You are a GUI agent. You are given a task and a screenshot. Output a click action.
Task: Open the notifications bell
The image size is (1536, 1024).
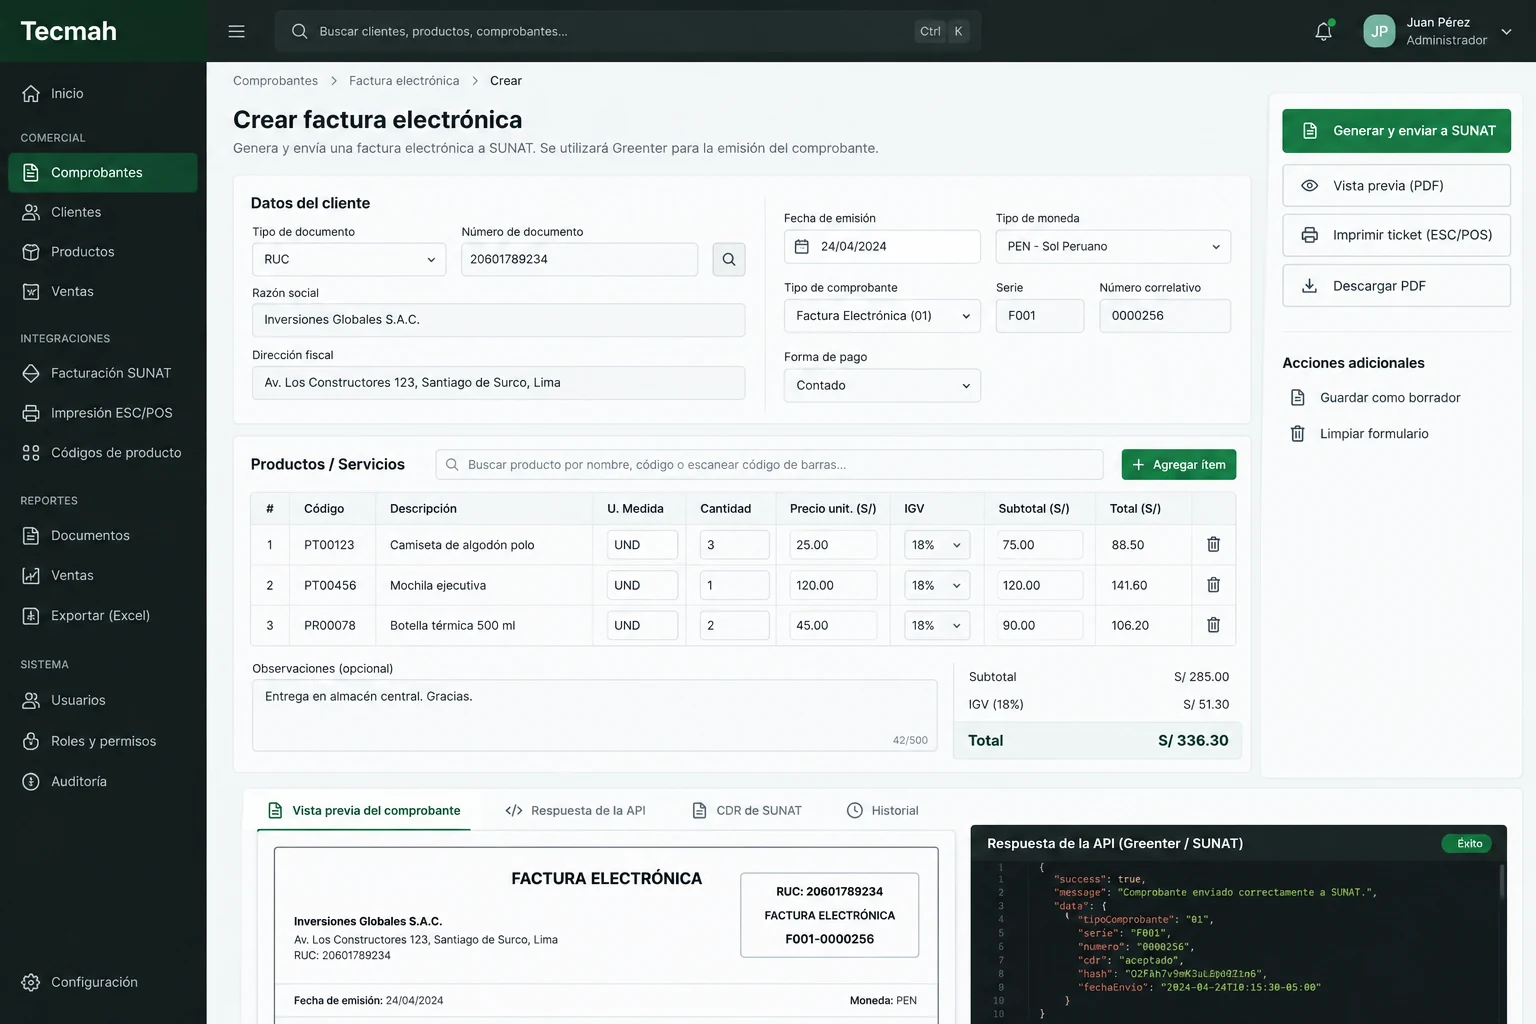point(1324,31)
